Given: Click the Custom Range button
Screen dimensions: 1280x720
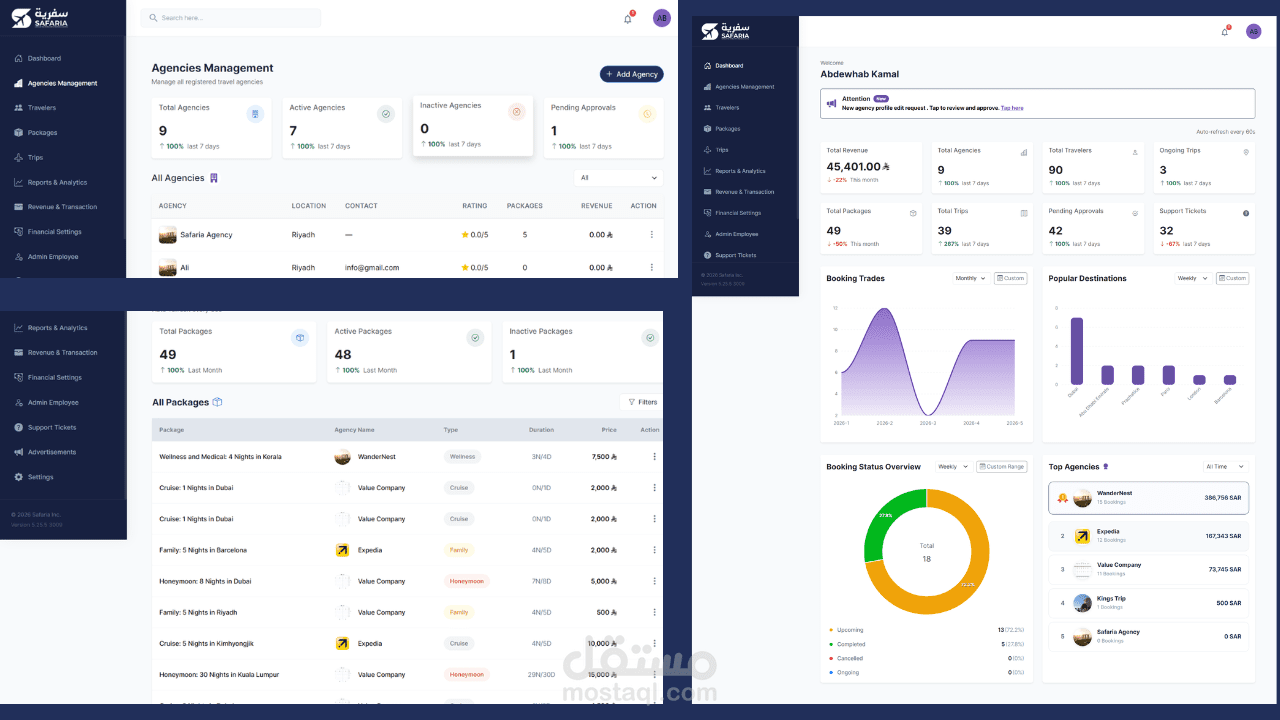Looking at the screenshot, I should (x=1001, y=467).
